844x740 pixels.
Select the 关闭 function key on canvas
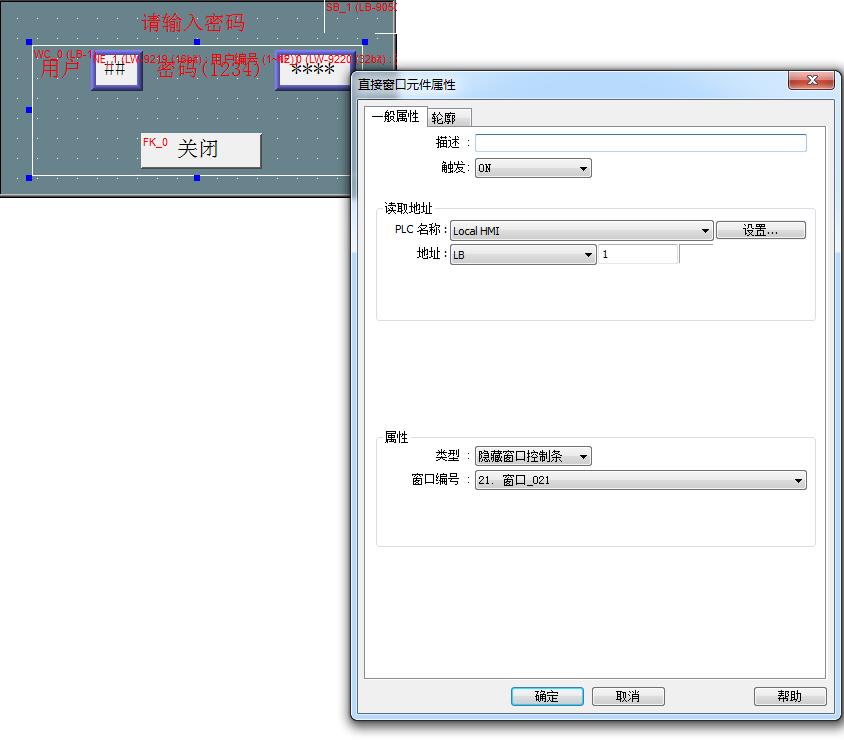[x=201, y=150]
